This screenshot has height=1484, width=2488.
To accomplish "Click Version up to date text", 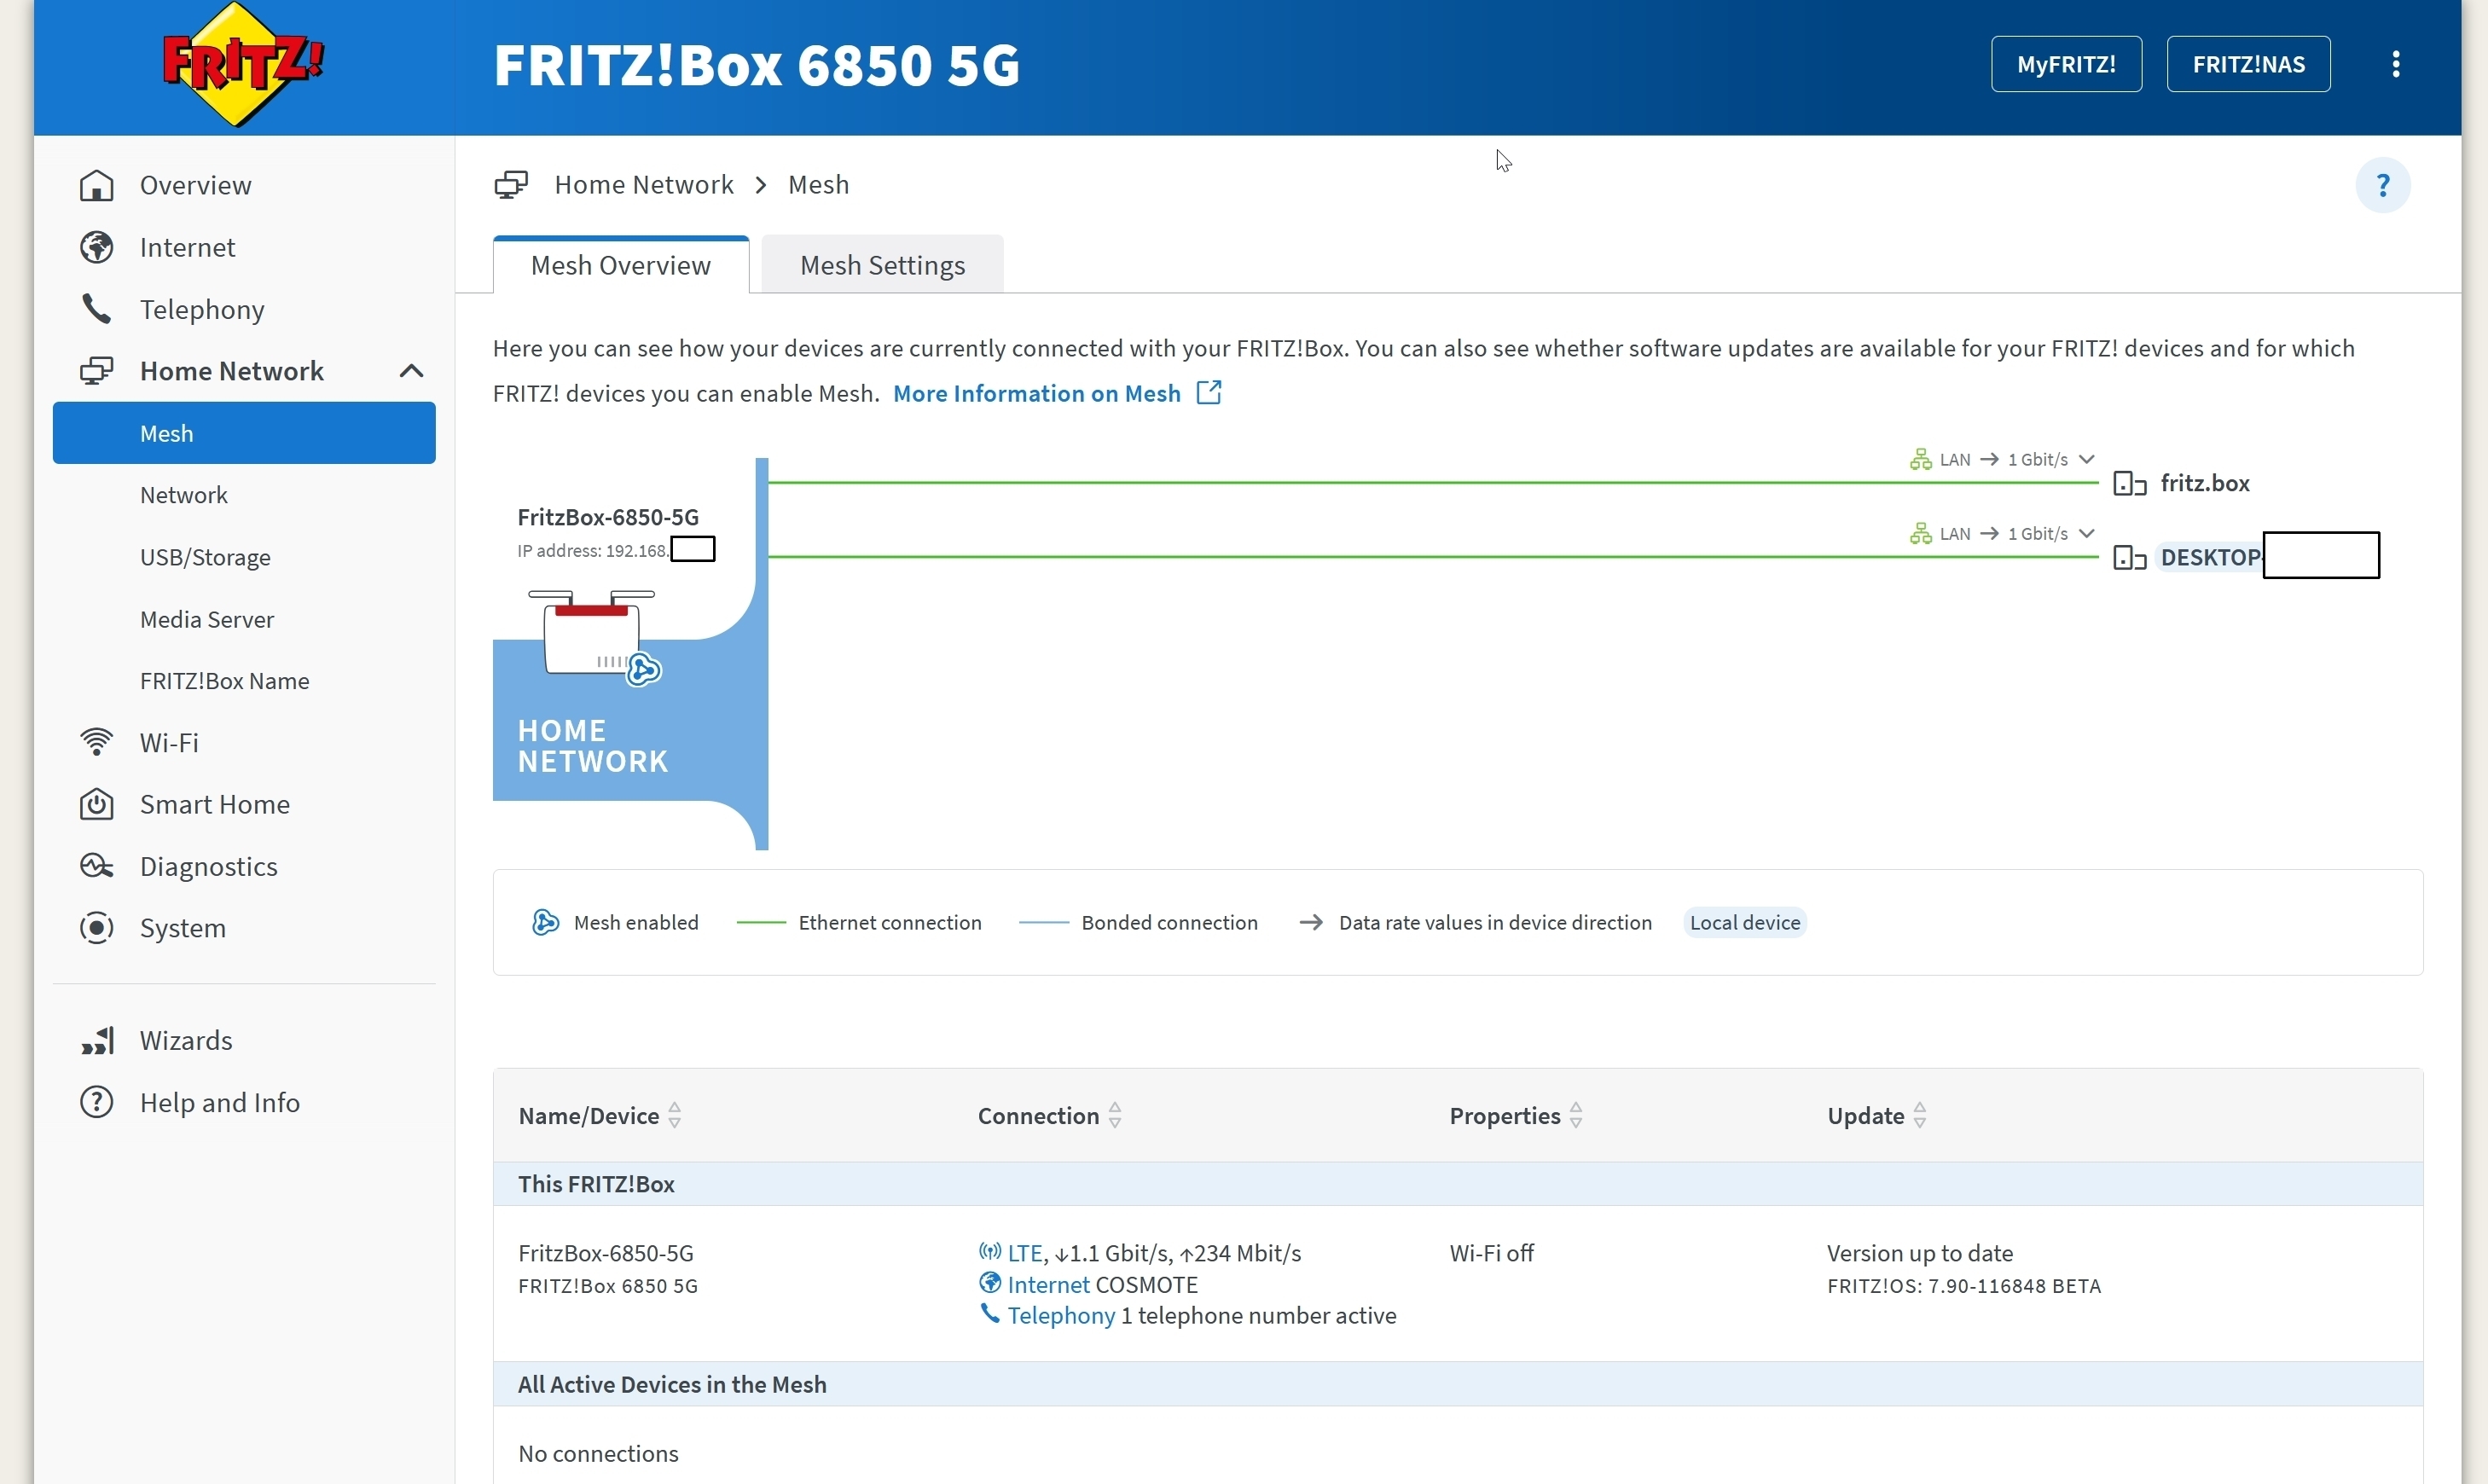I will pos(1920,1253).
